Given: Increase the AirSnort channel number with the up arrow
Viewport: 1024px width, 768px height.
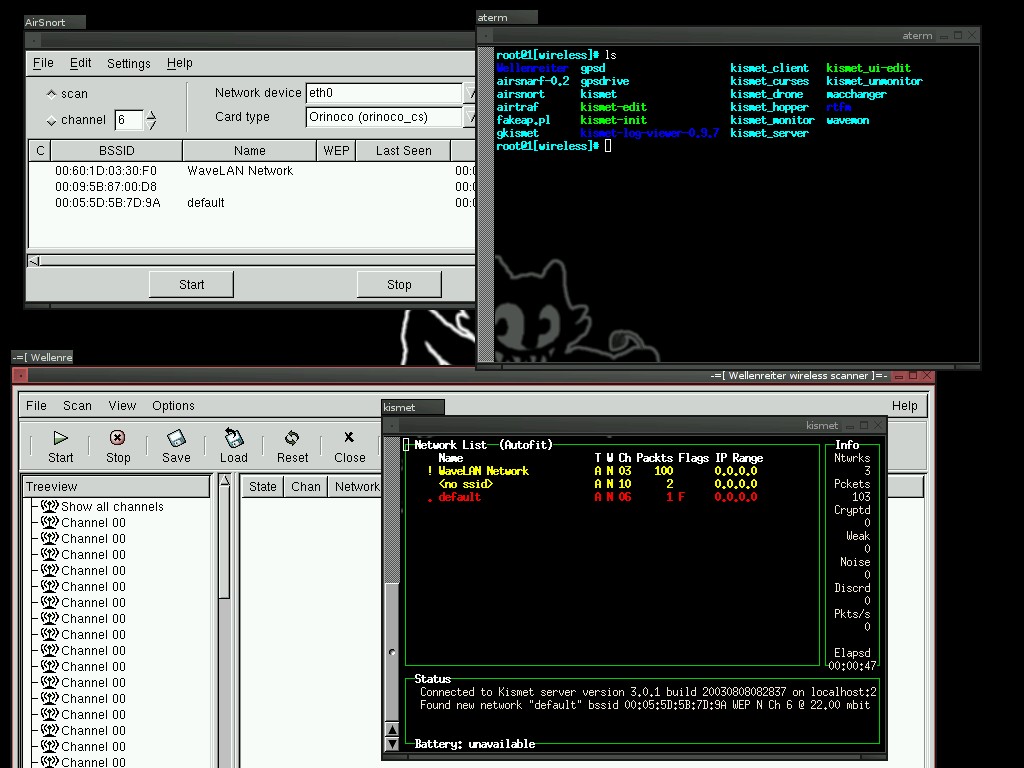Looking at the screenshot, I should 152,115.
